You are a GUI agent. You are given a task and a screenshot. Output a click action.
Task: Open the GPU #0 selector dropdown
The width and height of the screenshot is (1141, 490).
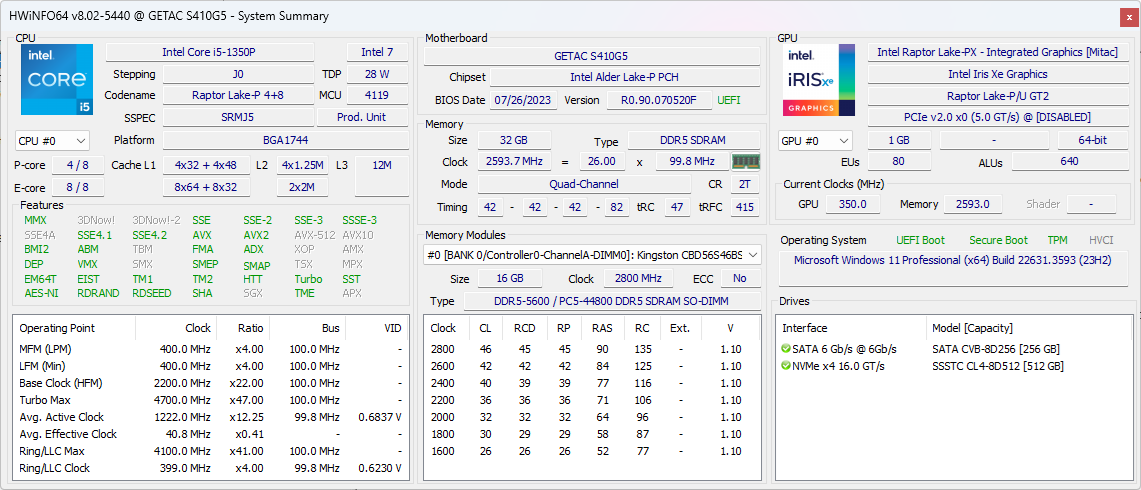[815, 141]
